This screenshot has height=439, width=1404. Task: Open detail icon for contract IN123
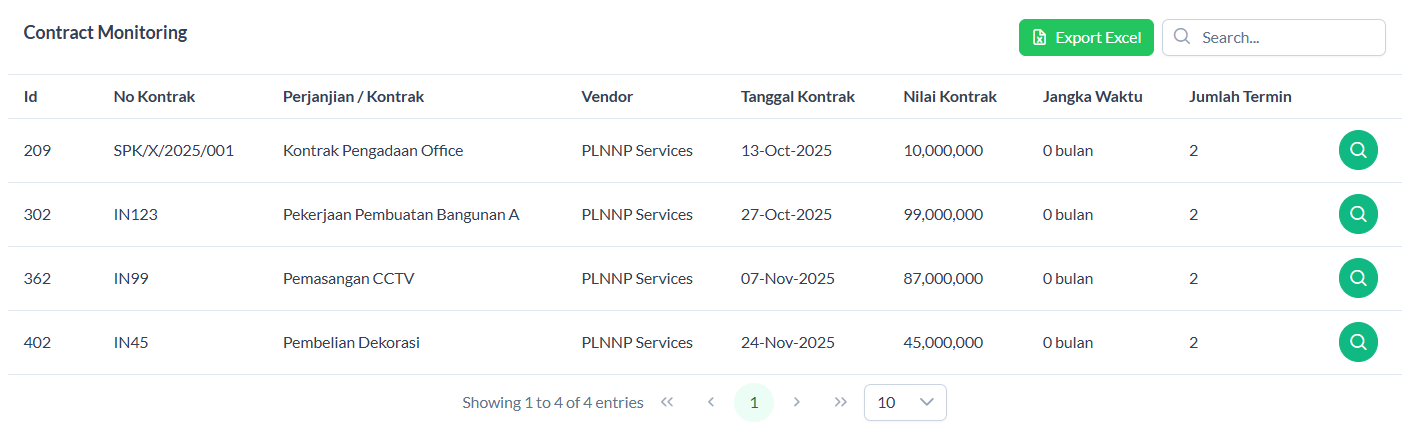pyautogui.click(x=1358, y=214)
